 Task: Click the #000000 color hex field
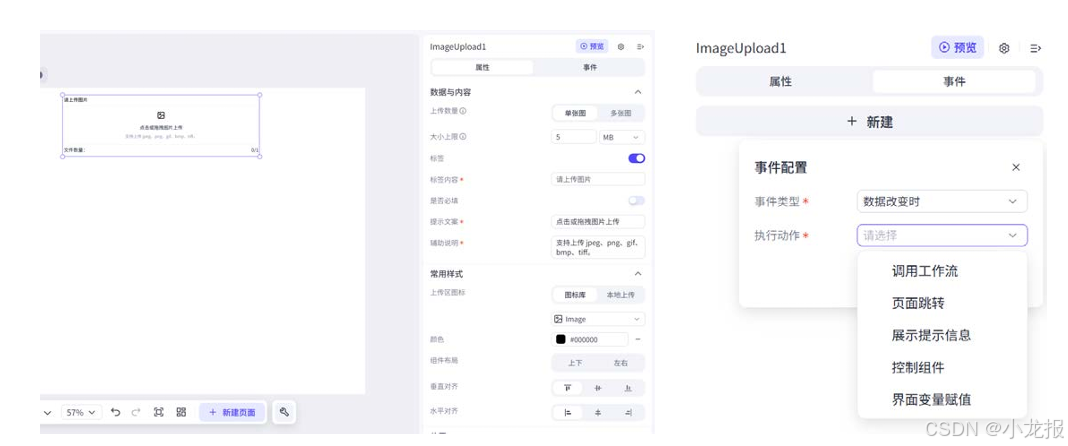590,339
